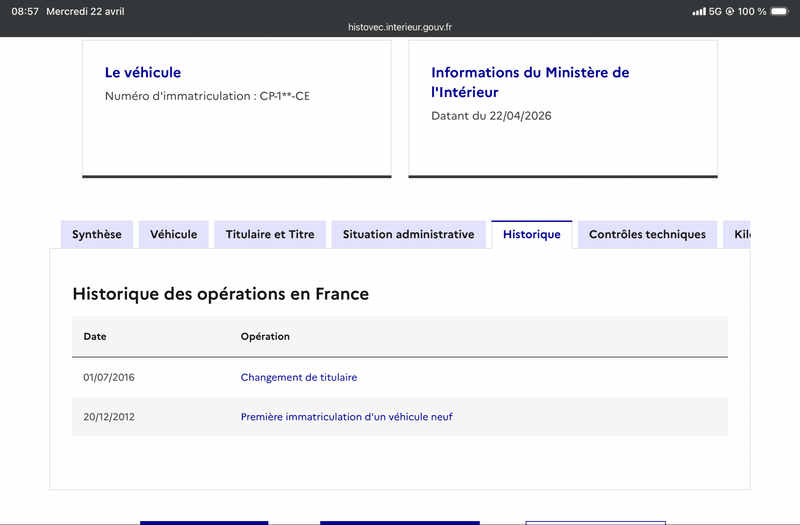Tap the battery icon in status bar
800x525 pixels.
click(x=779, y=11)
